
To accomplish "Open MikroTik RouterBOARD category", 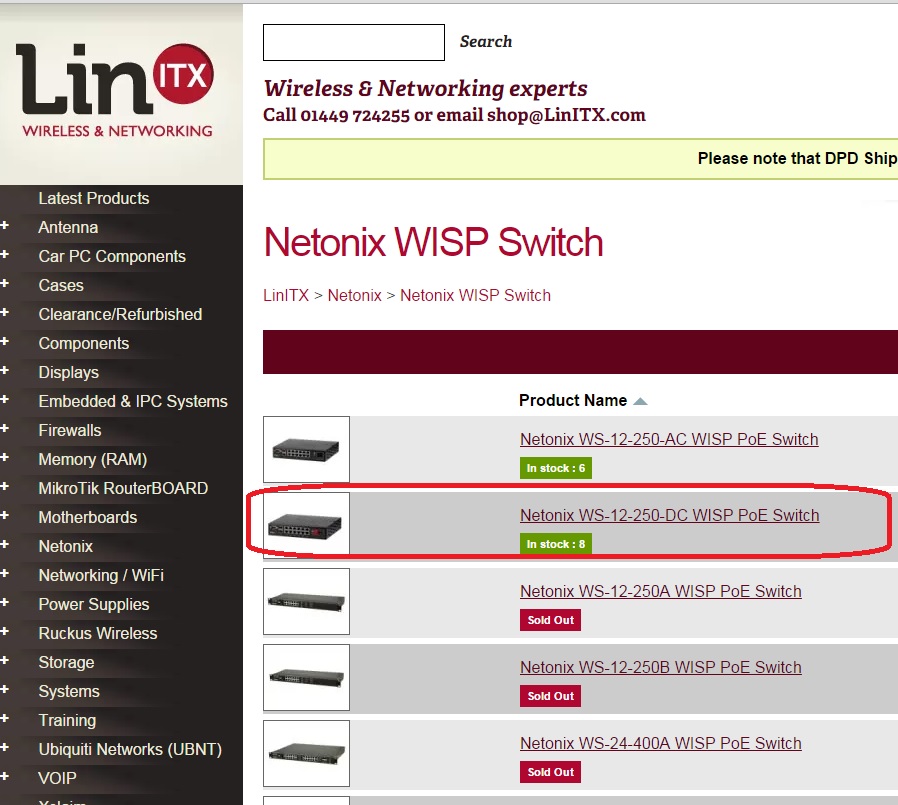I will click(x=123, y=488).
